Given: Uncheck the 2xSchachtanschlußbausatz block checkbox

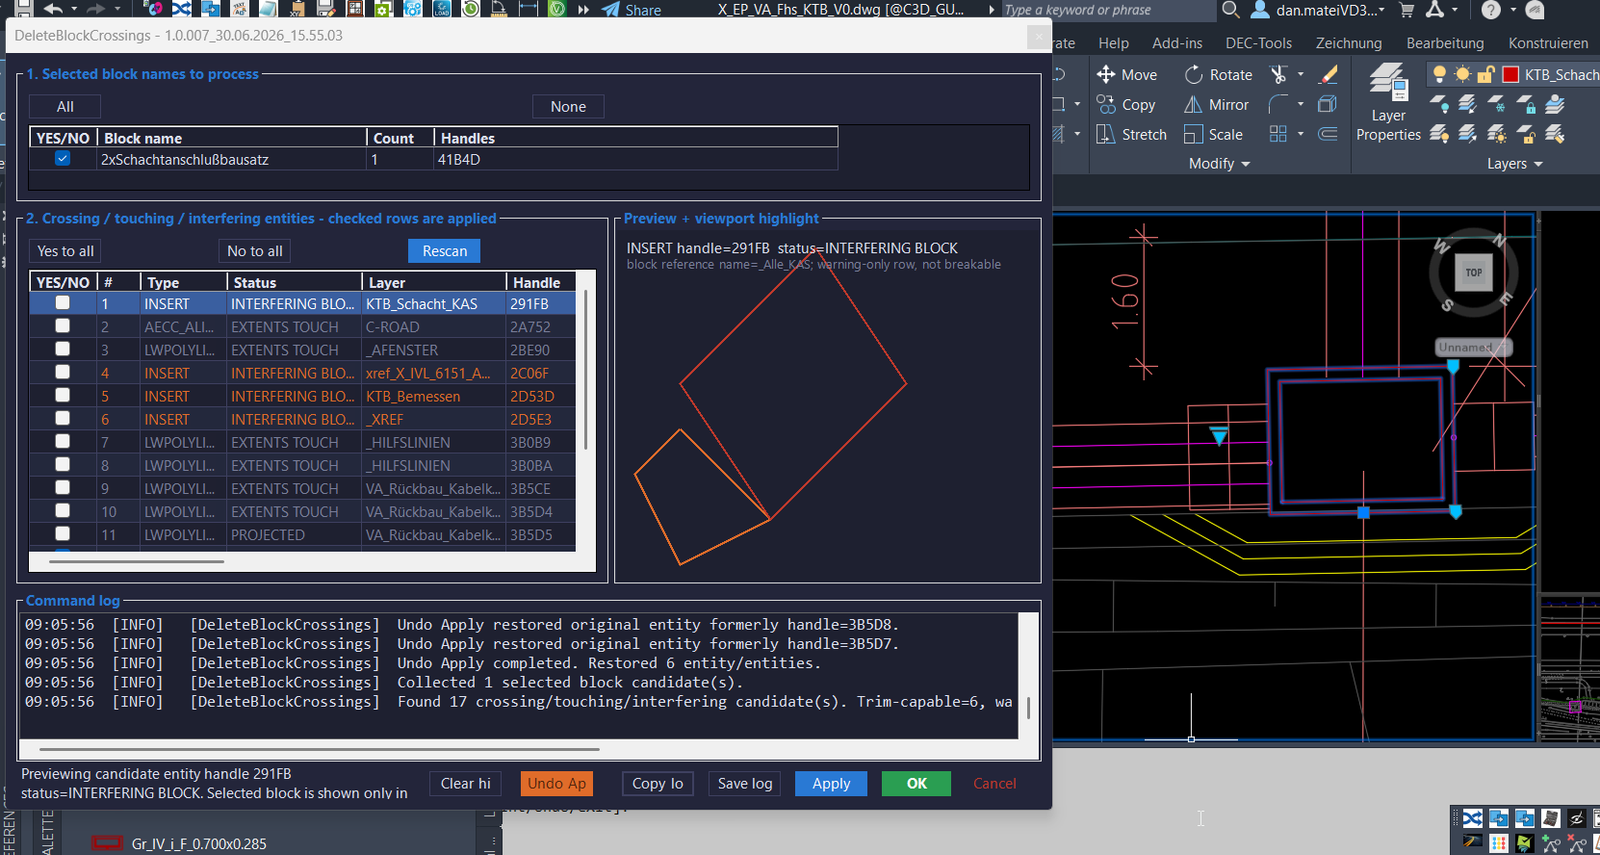Looking at the screenshot, I should click(x=62, y=159).
